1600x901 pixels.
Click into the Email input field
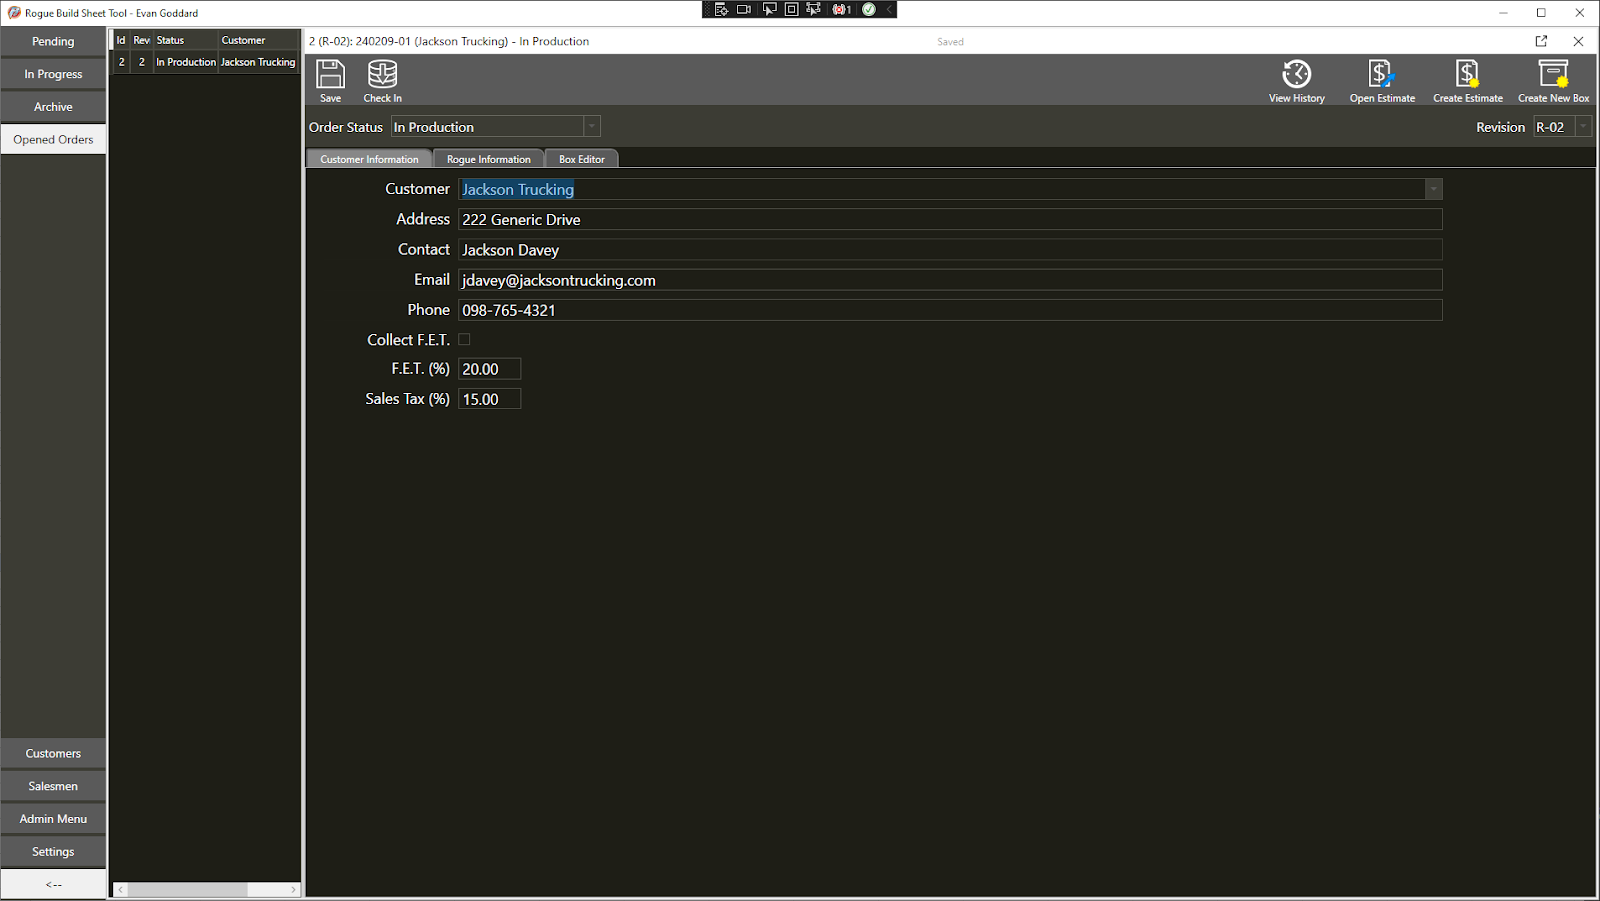click(x=950, y=280)
